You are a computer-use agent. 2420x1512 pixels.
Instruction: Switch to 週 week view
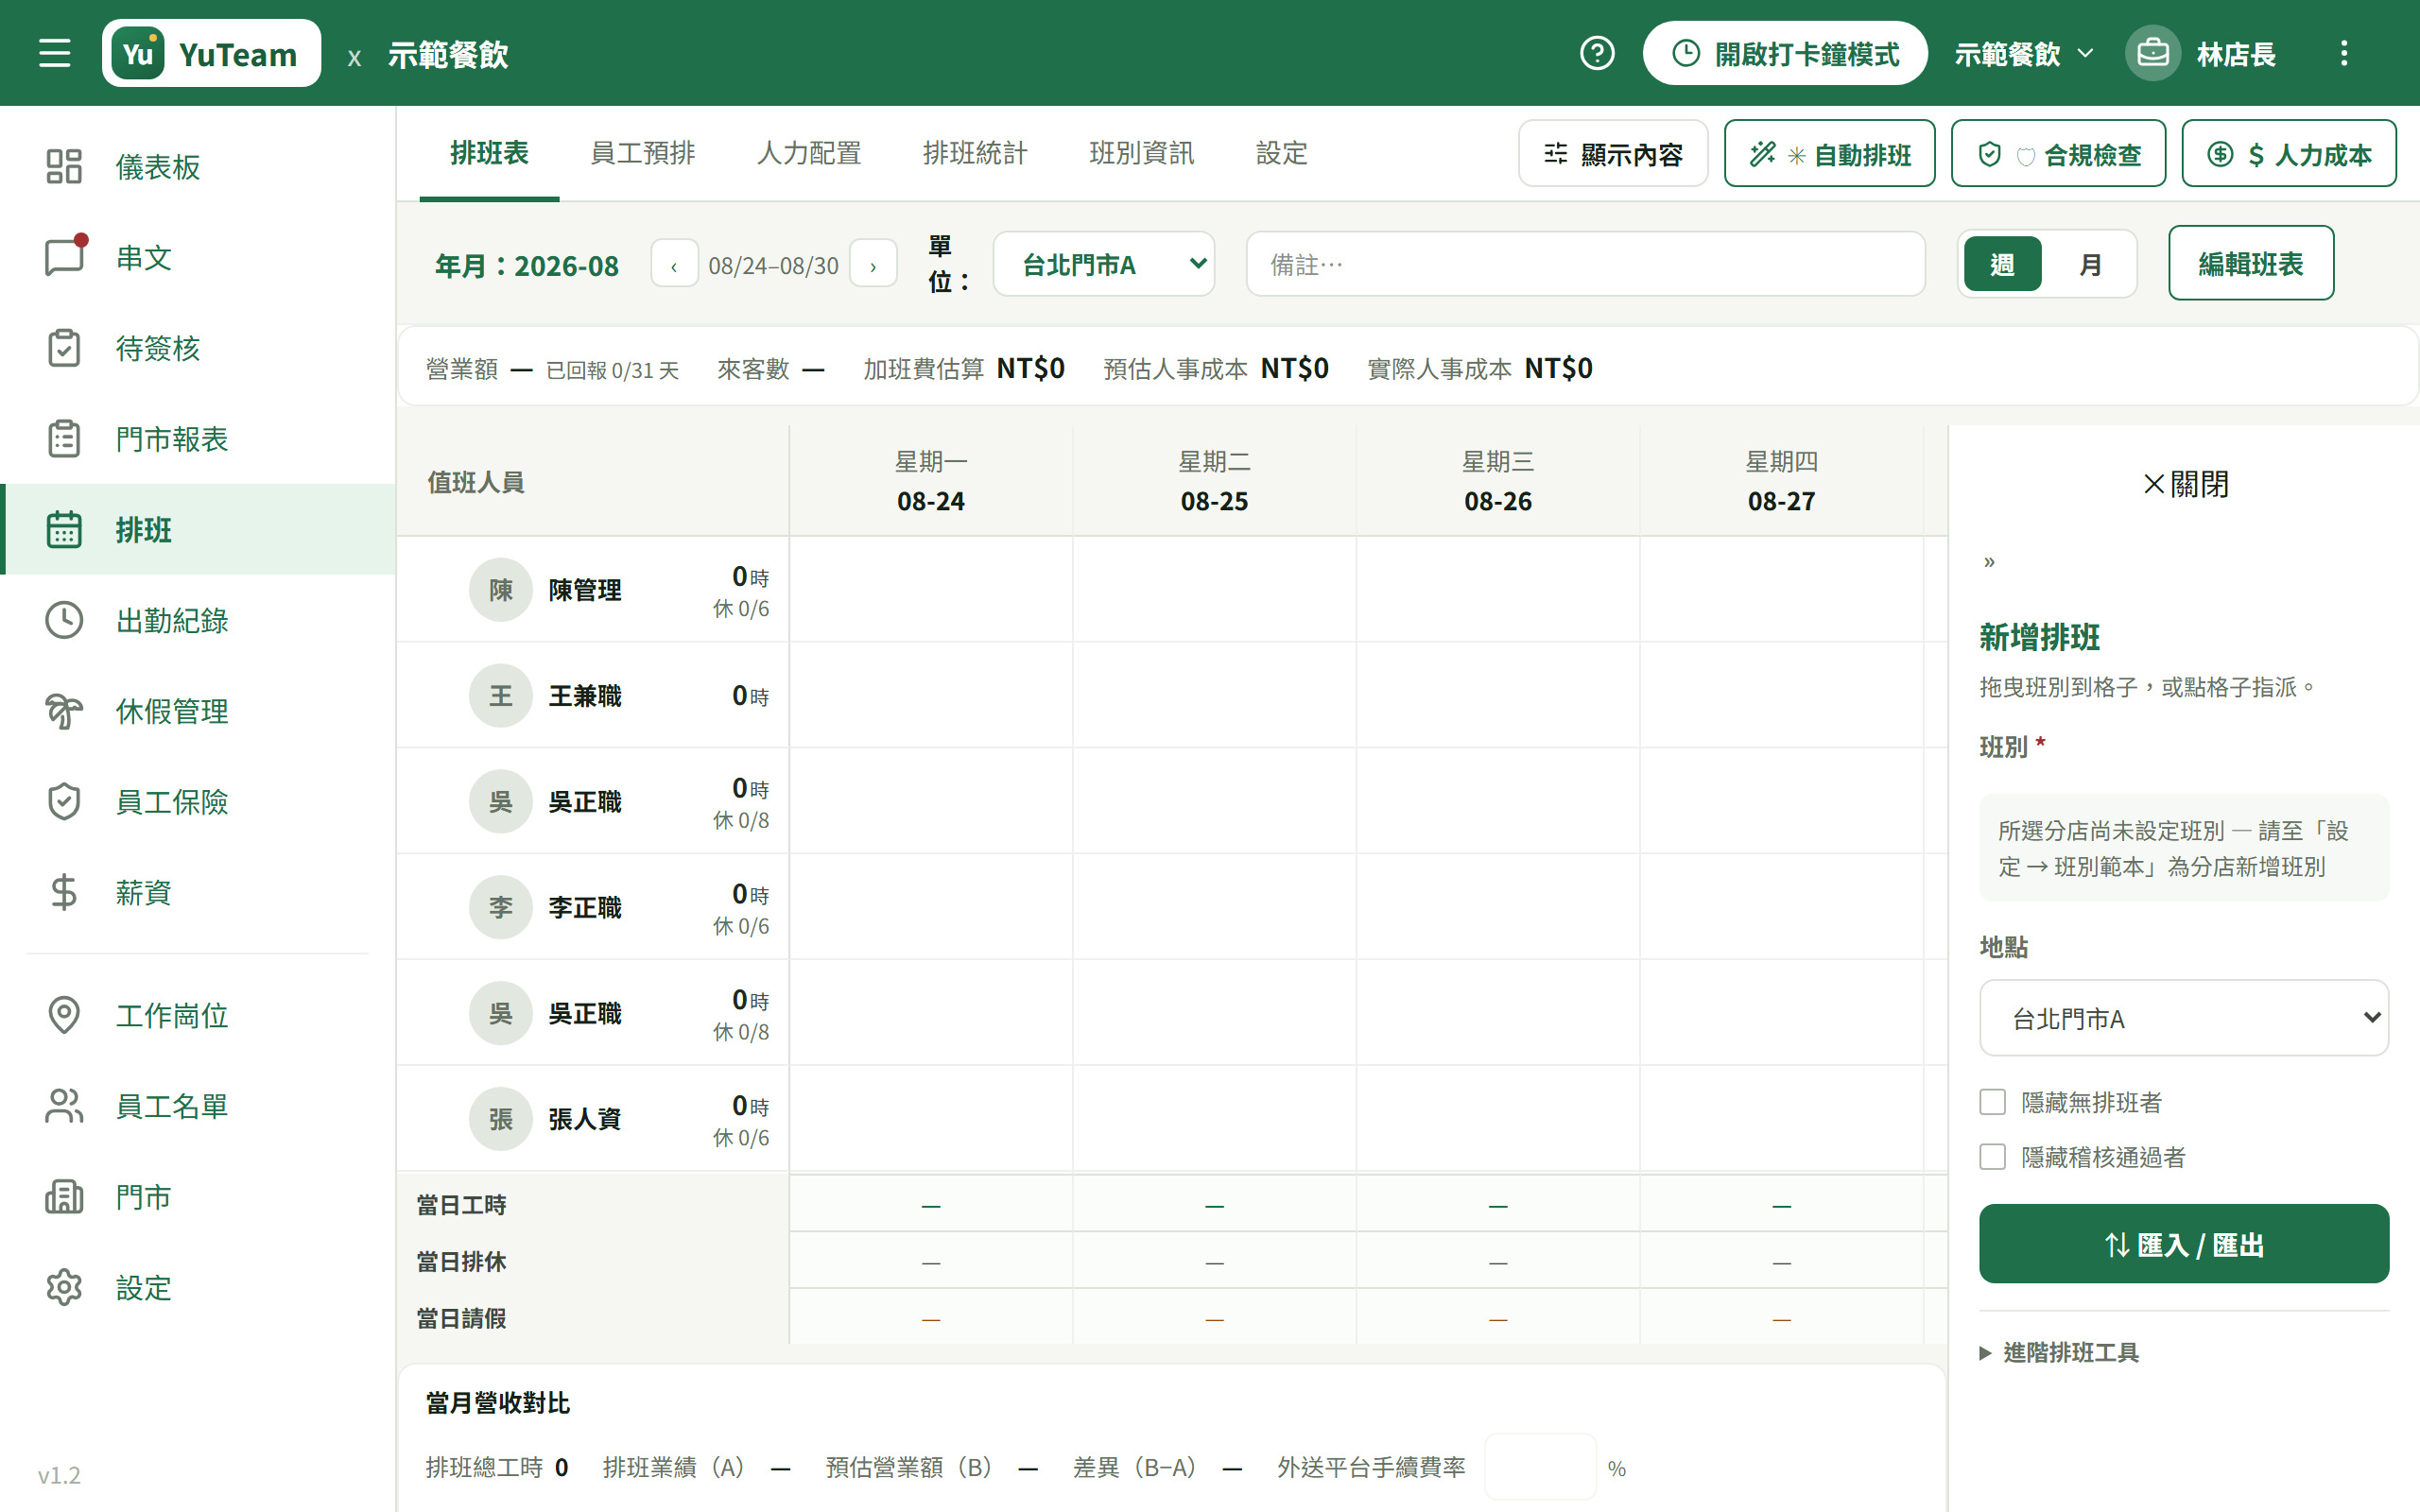[x=2002, y=265]
